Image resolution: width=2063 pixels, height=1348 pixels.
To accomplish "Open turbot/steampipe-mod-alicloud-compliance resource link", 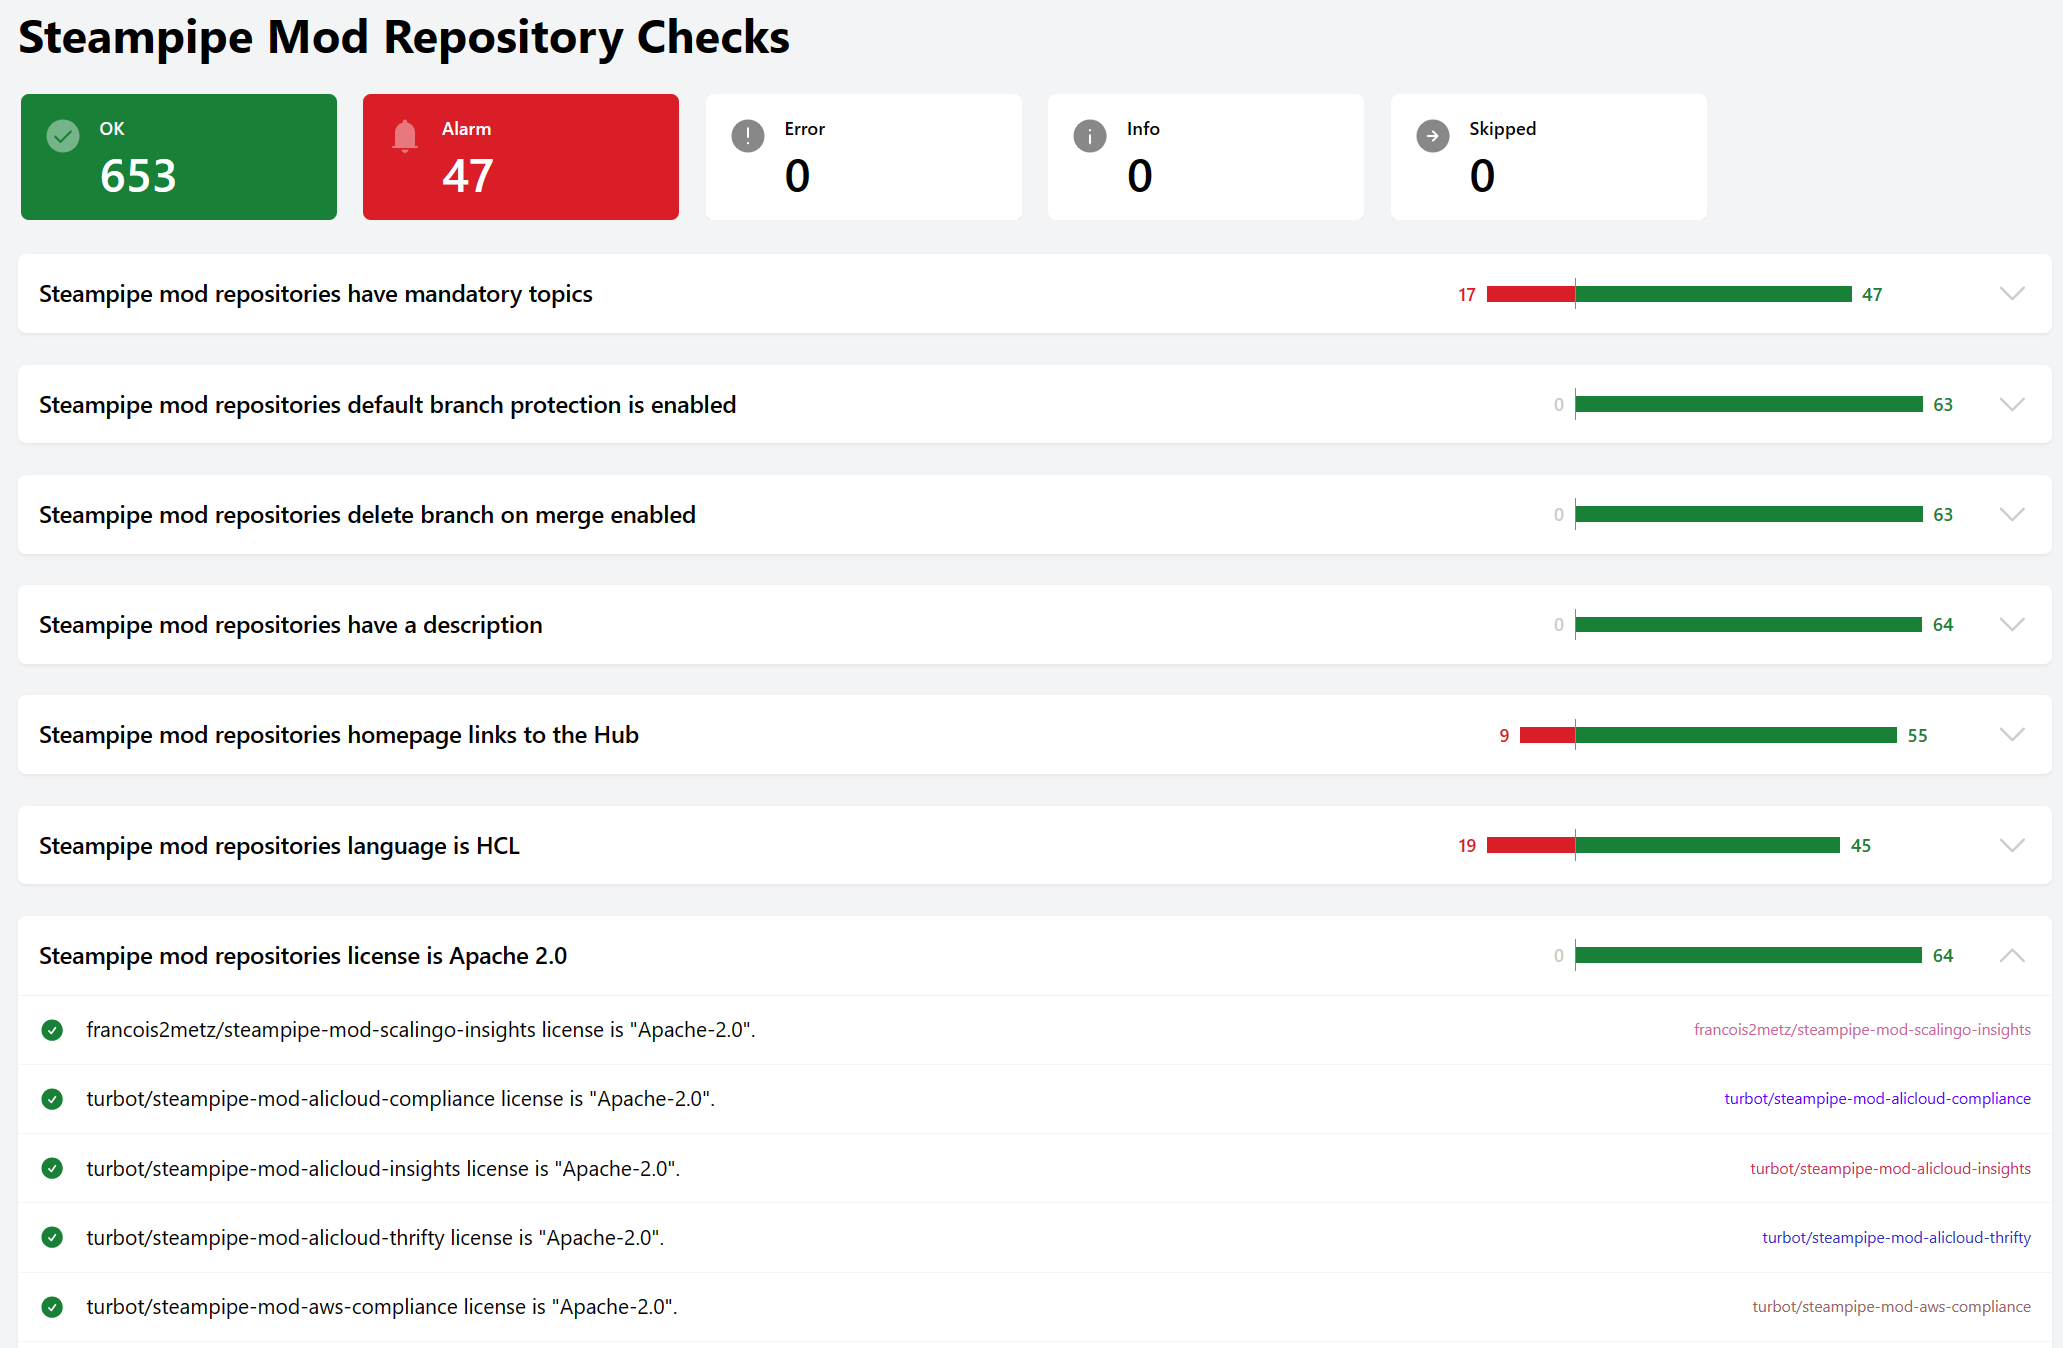I will 1877,1099.
